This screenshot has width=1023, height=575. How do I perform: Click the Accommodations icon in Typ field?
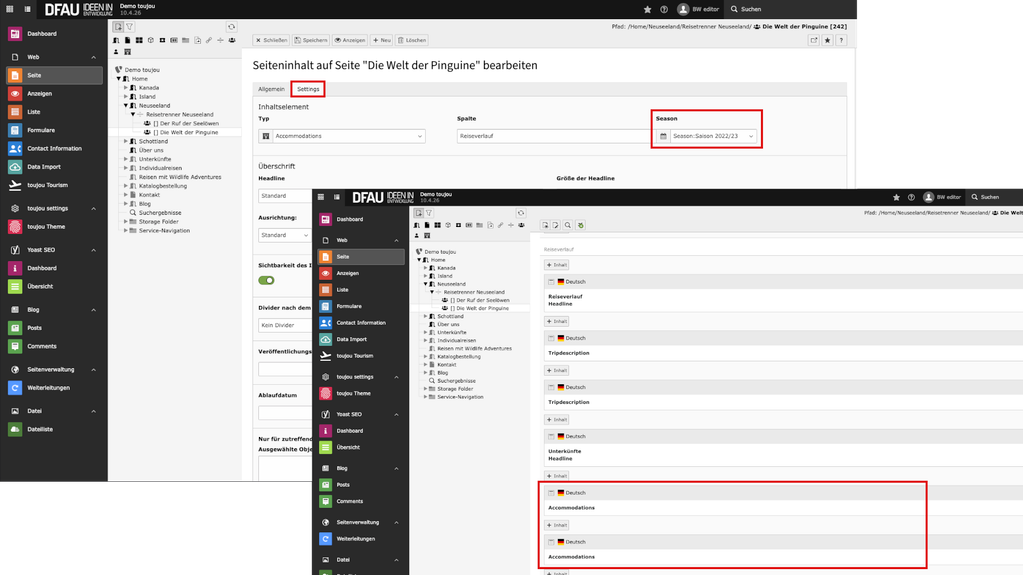pos(266,136)
